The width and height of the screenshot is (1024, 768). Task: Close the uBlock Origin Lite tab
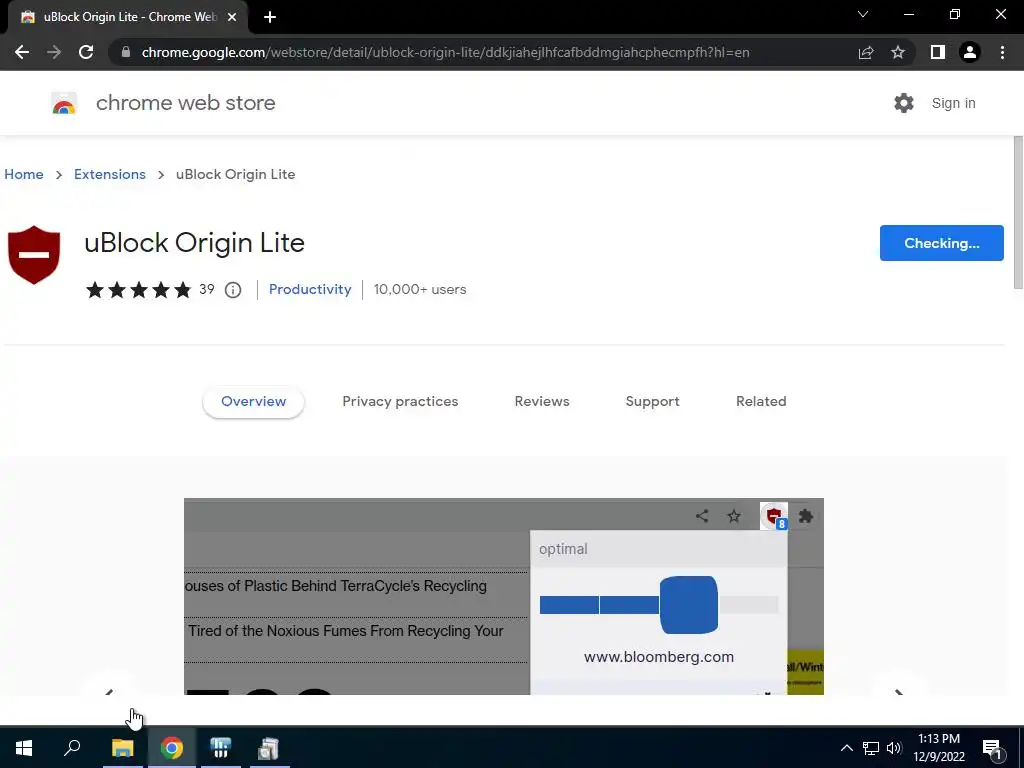[232, 17]
